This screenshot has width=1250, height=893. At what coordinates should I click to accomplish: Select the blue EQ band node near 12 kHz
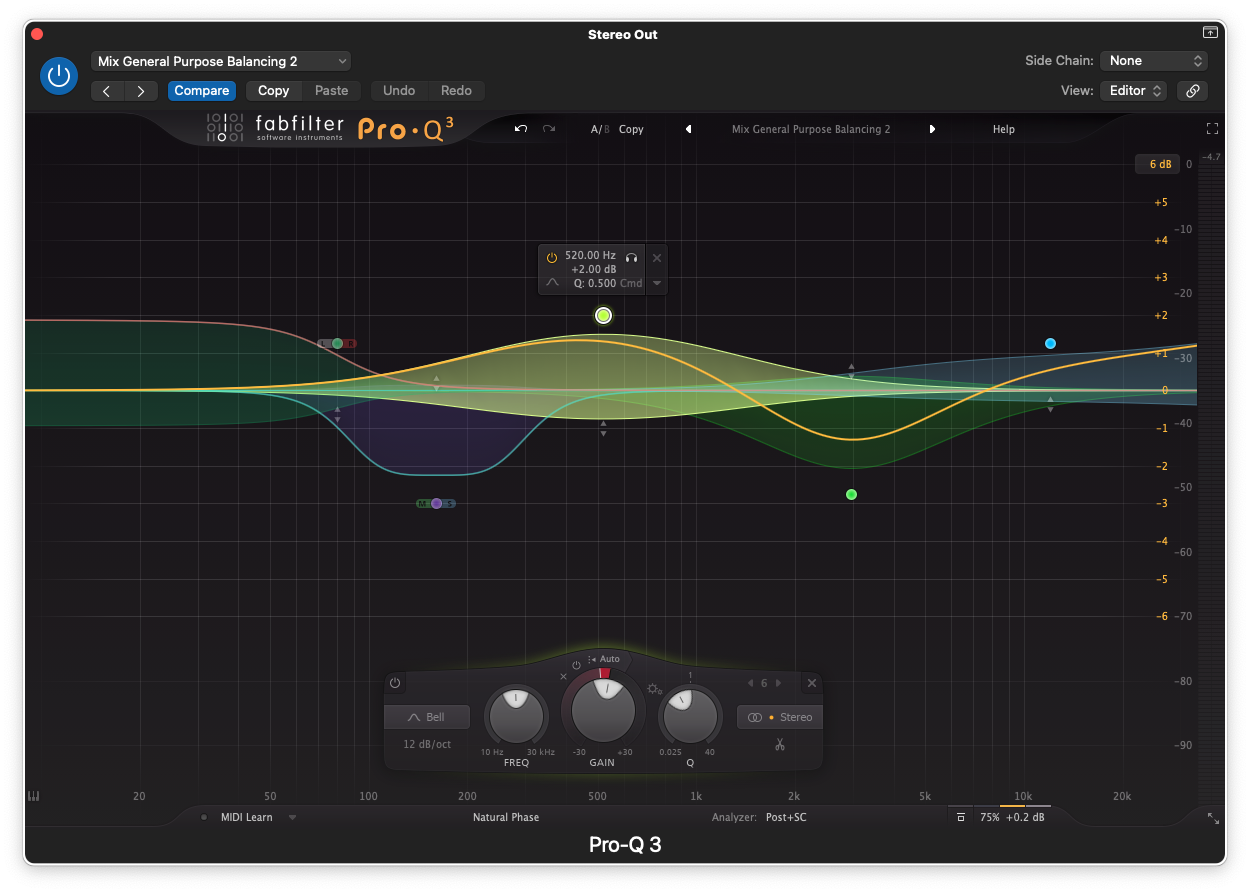coord(1050,344)
